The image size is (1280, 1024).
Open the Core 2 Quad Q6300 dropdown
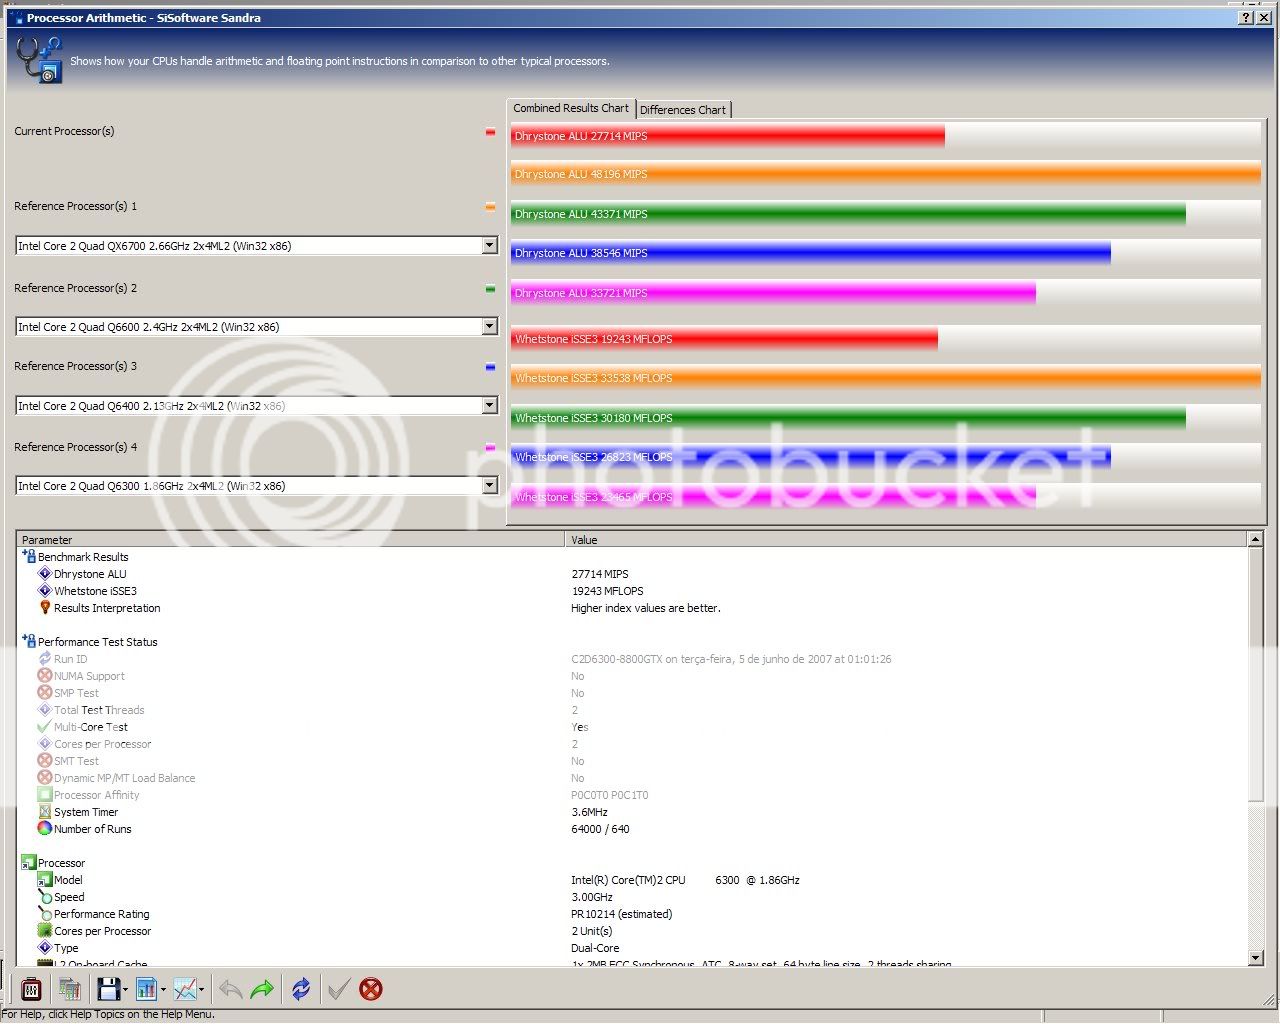pyautogui.click(x=489, y=486)
